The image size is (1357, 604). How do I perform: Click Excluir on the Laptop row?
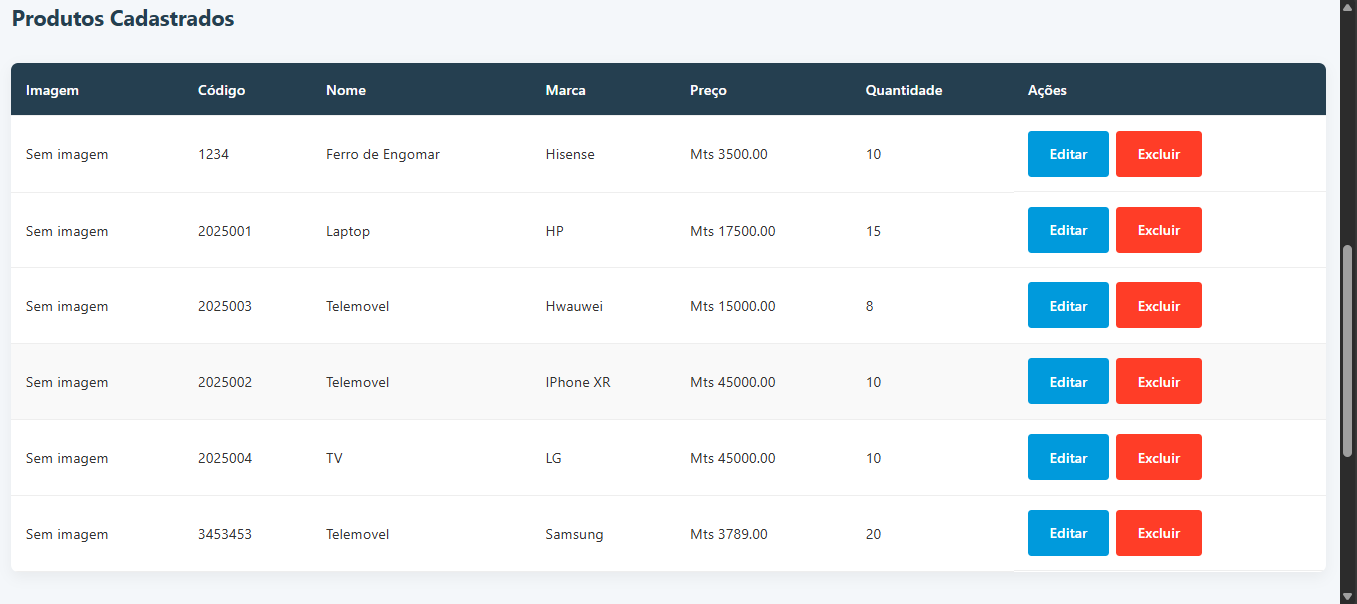pyautogui.click(x=1158, y=230)
